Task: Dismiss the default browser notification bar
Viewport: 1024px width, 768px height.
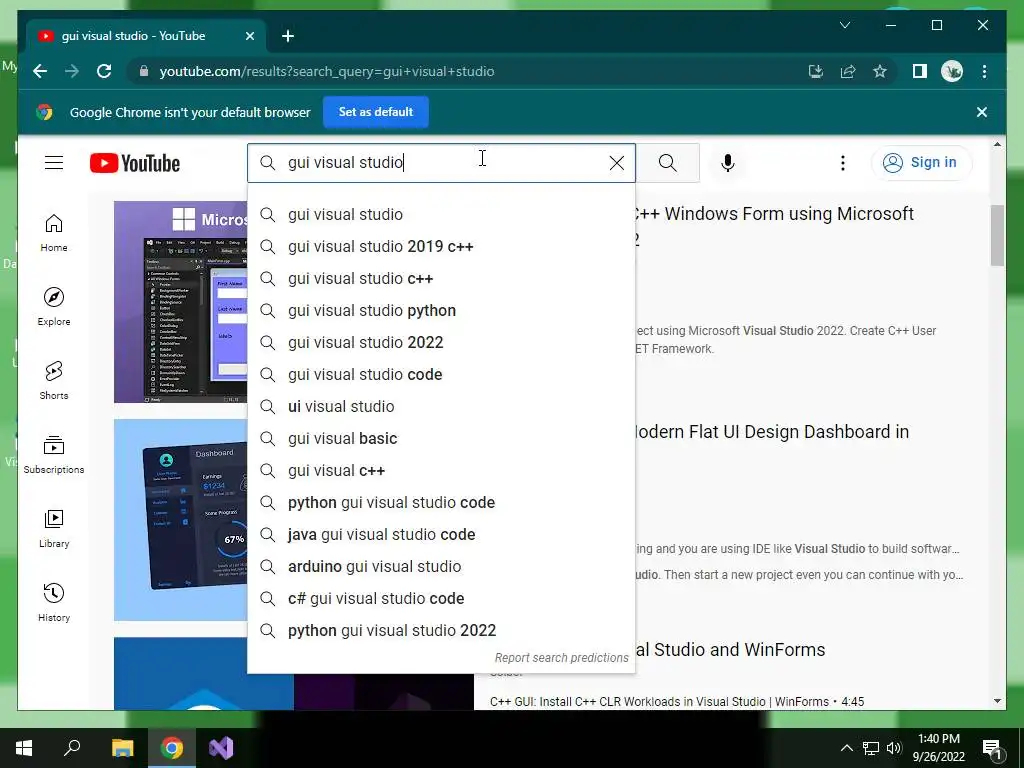Action: pyautogui.click(x=982, y=112)
